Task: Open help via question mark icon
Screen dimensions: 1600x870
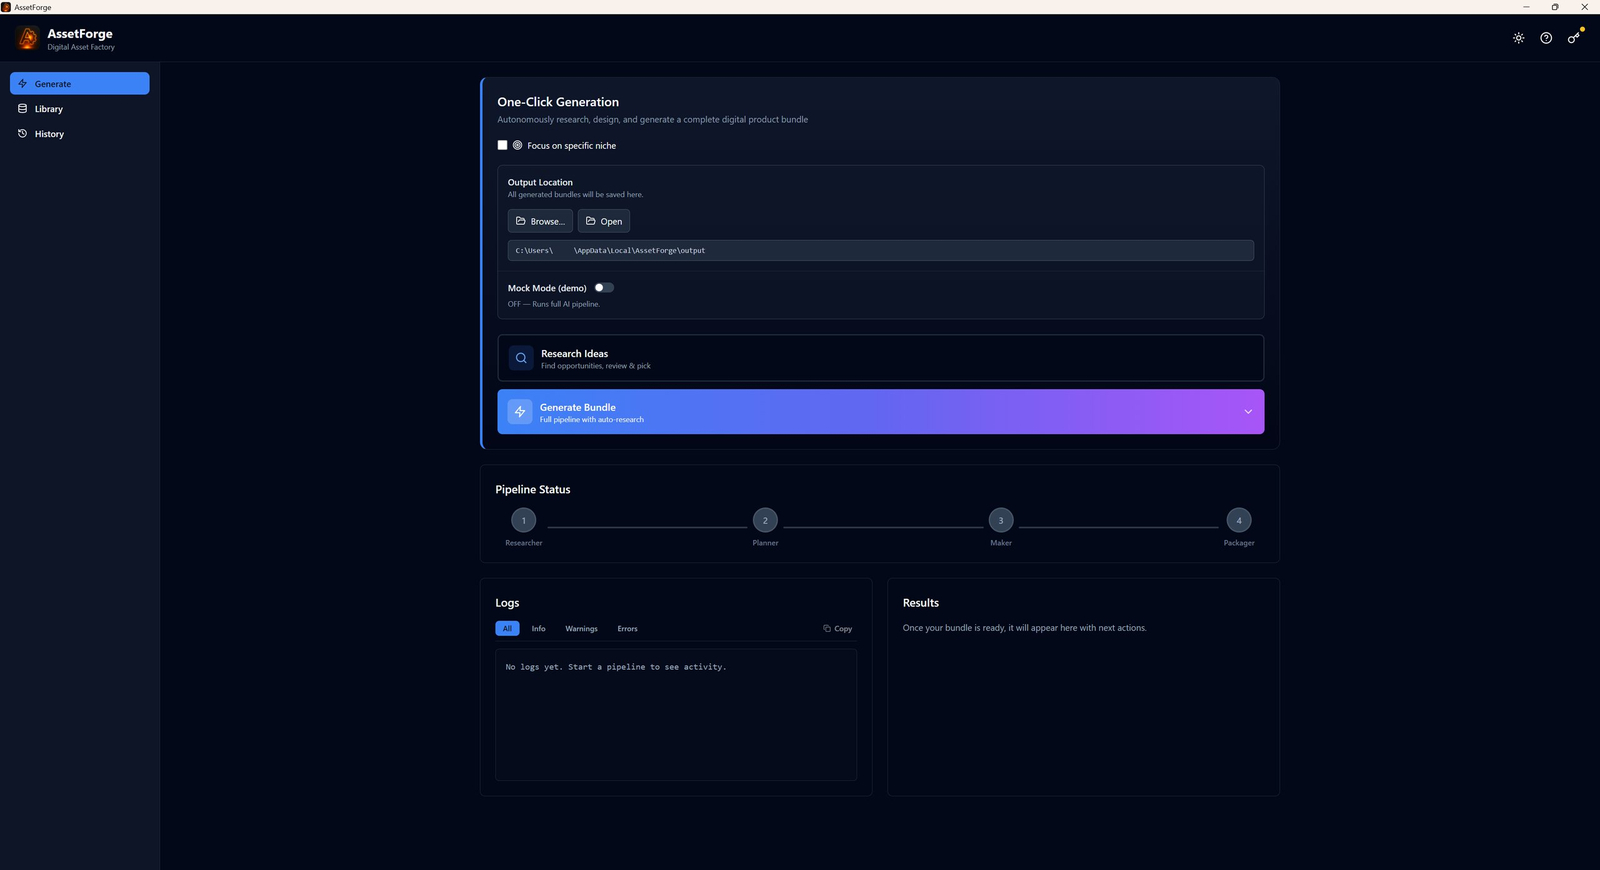Action: 1546,38
